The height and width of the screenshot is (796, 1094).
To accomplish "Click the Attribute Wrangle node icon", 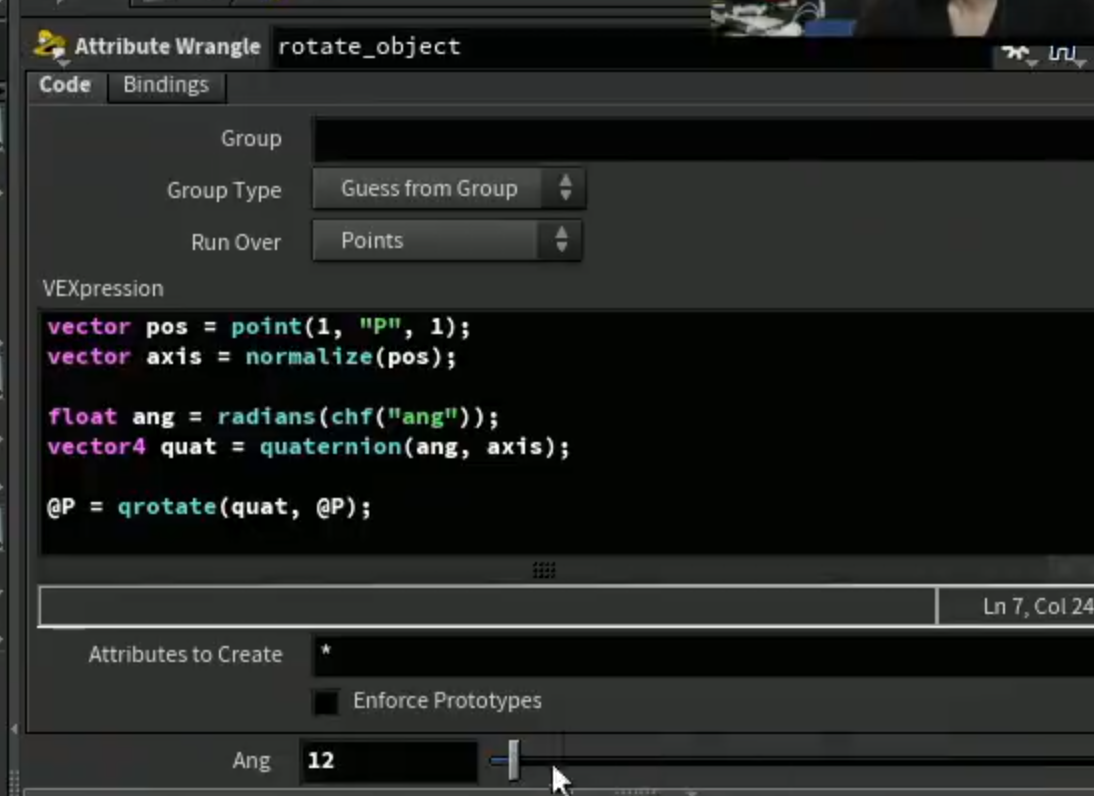I will pos(49,46).
